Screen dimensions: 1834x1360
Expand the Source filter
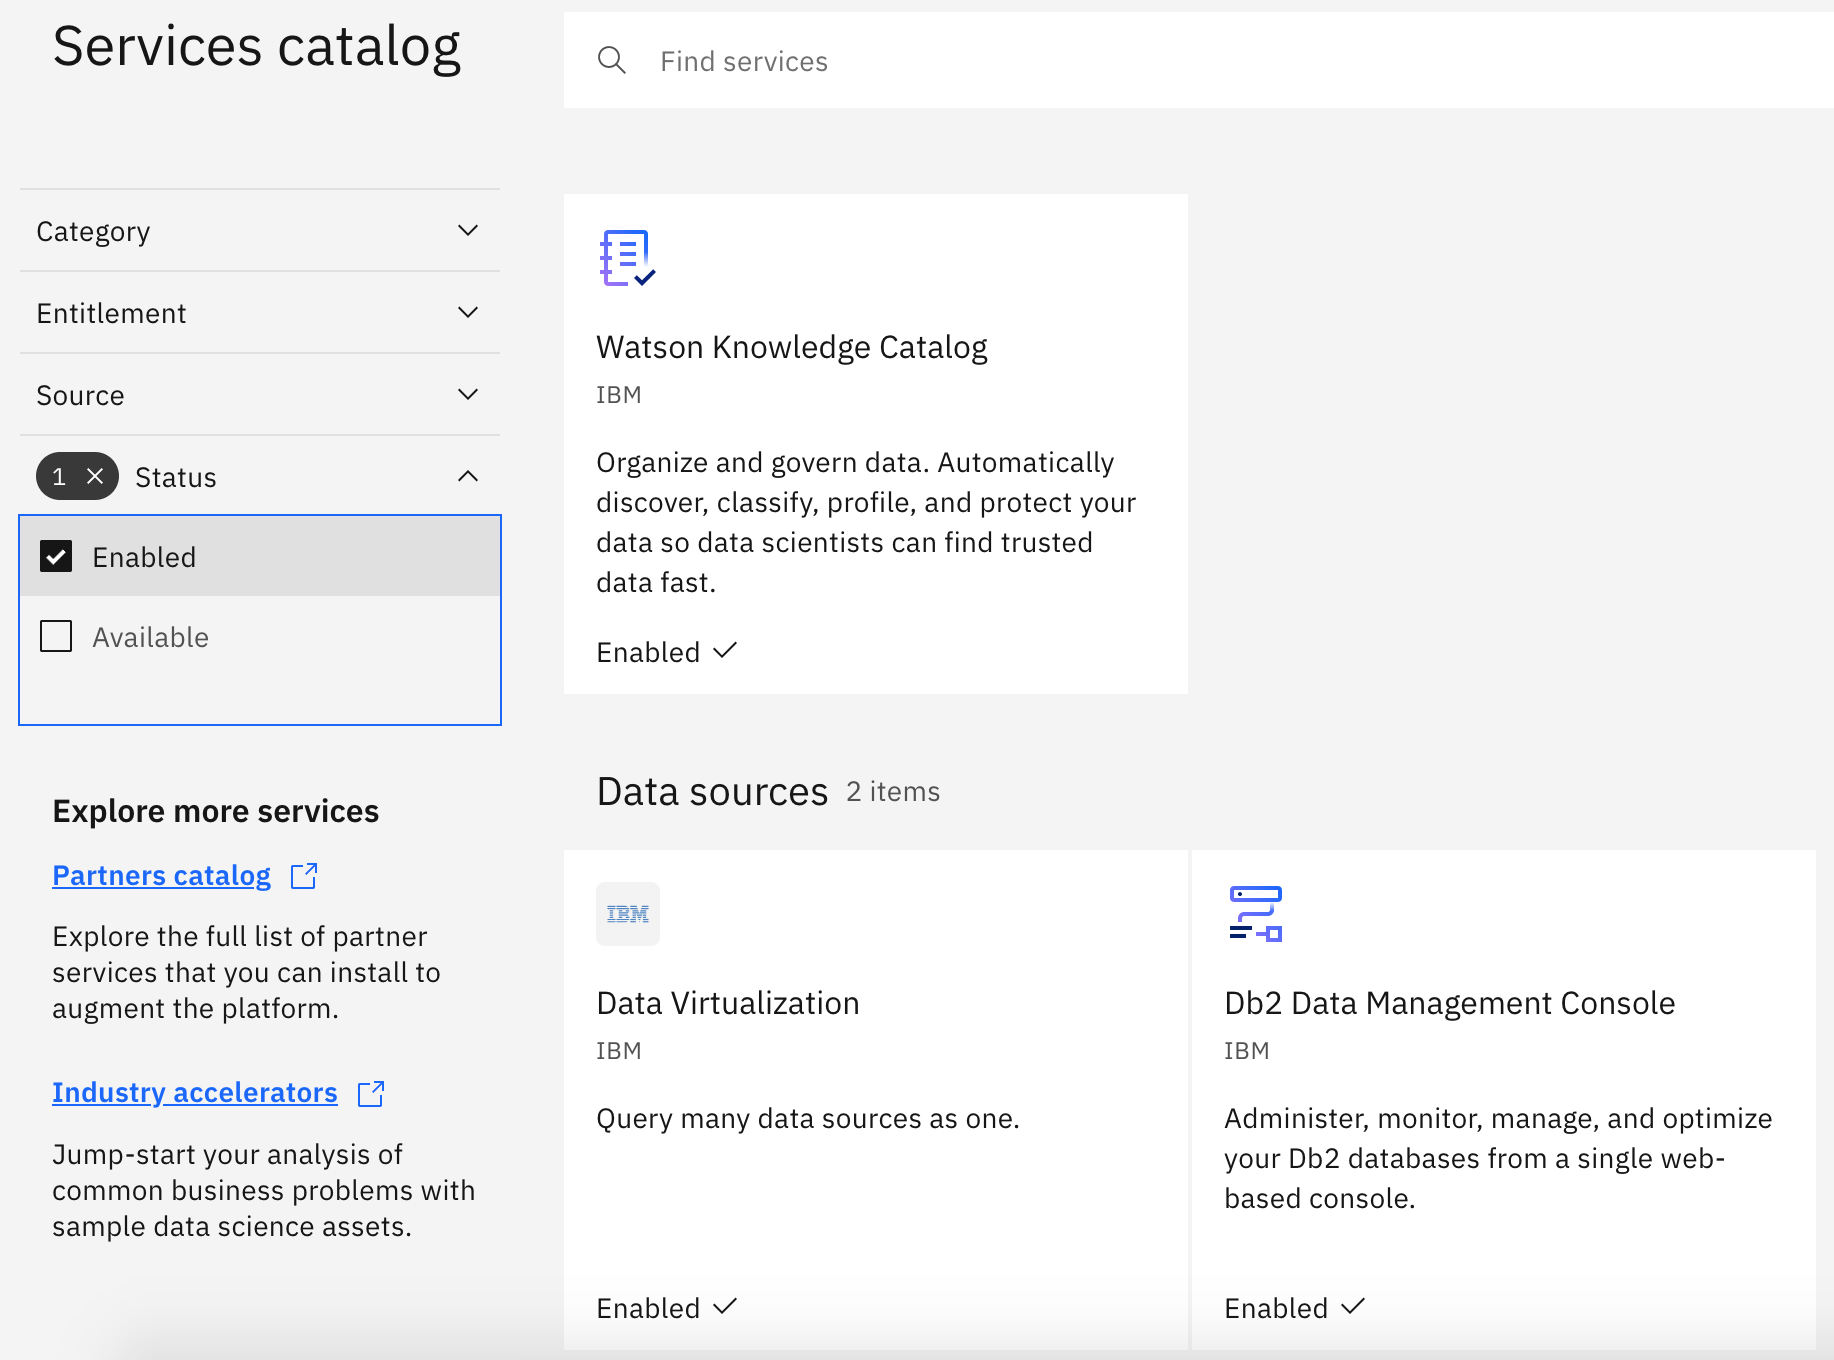click(x=260, y=395)
